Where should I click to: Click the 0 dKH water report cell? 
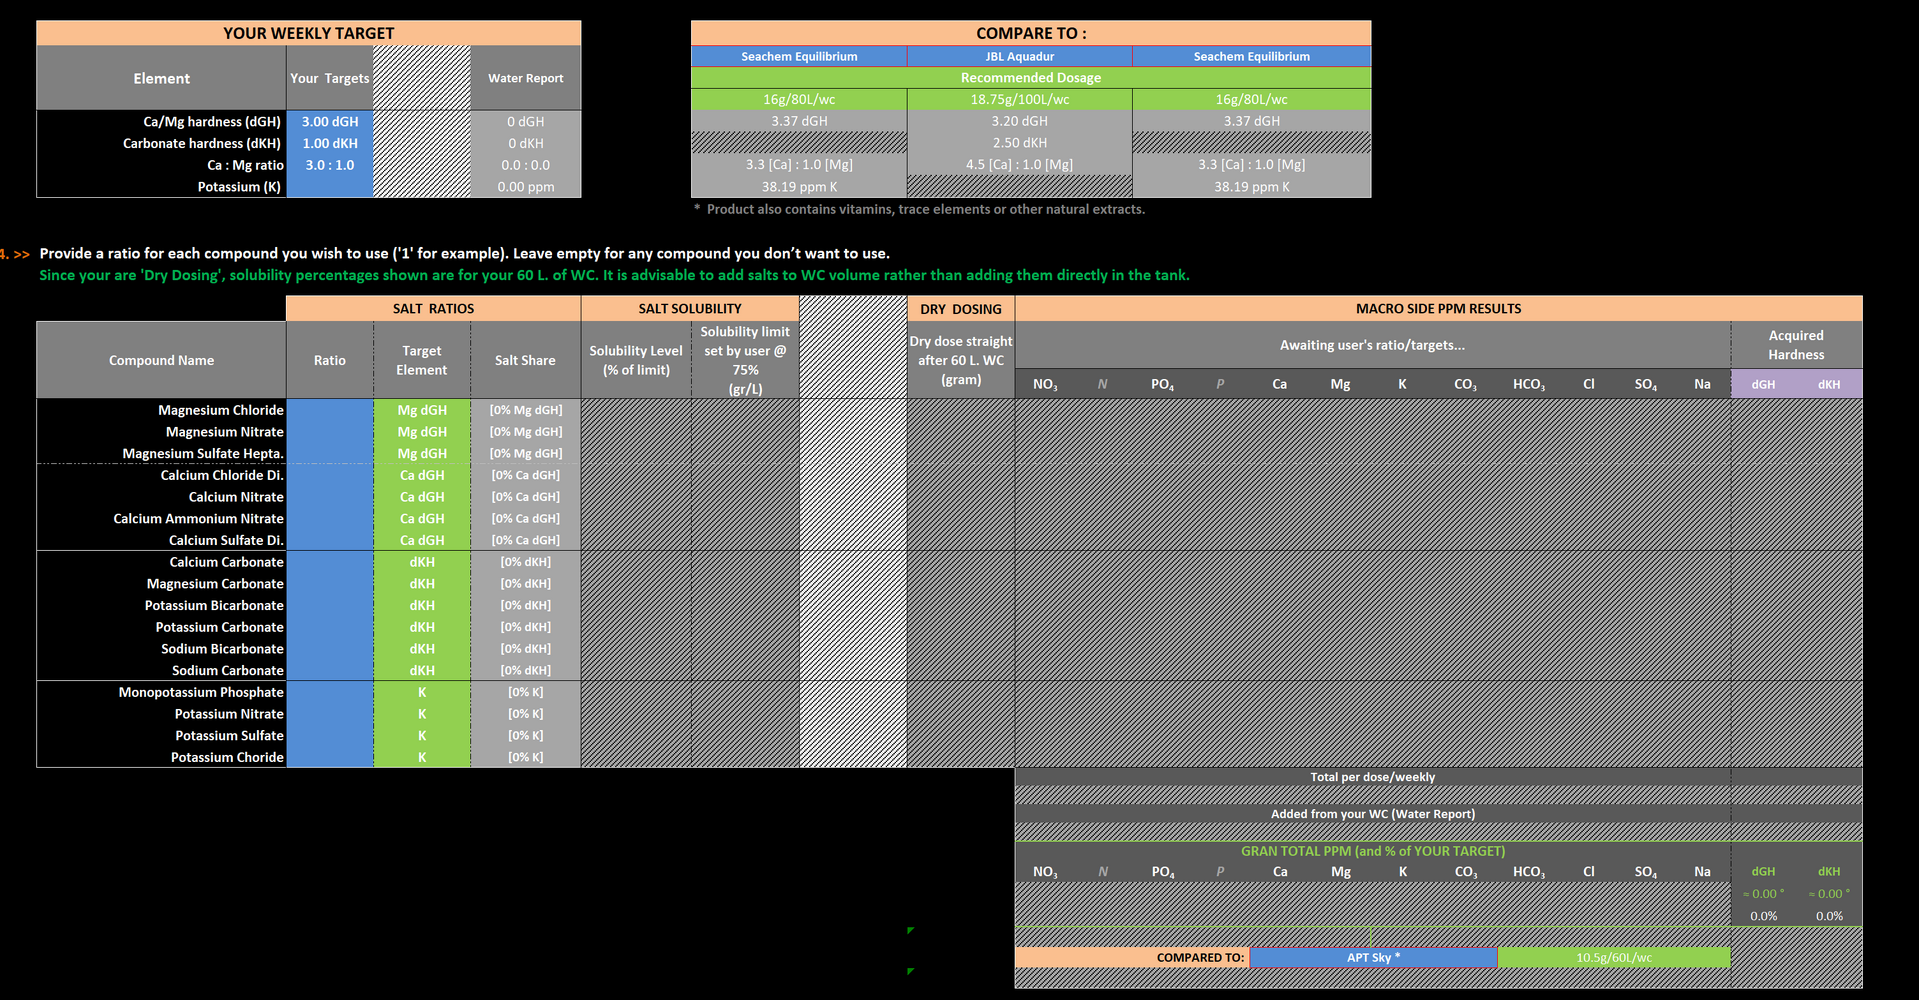(x=526, y=143)
